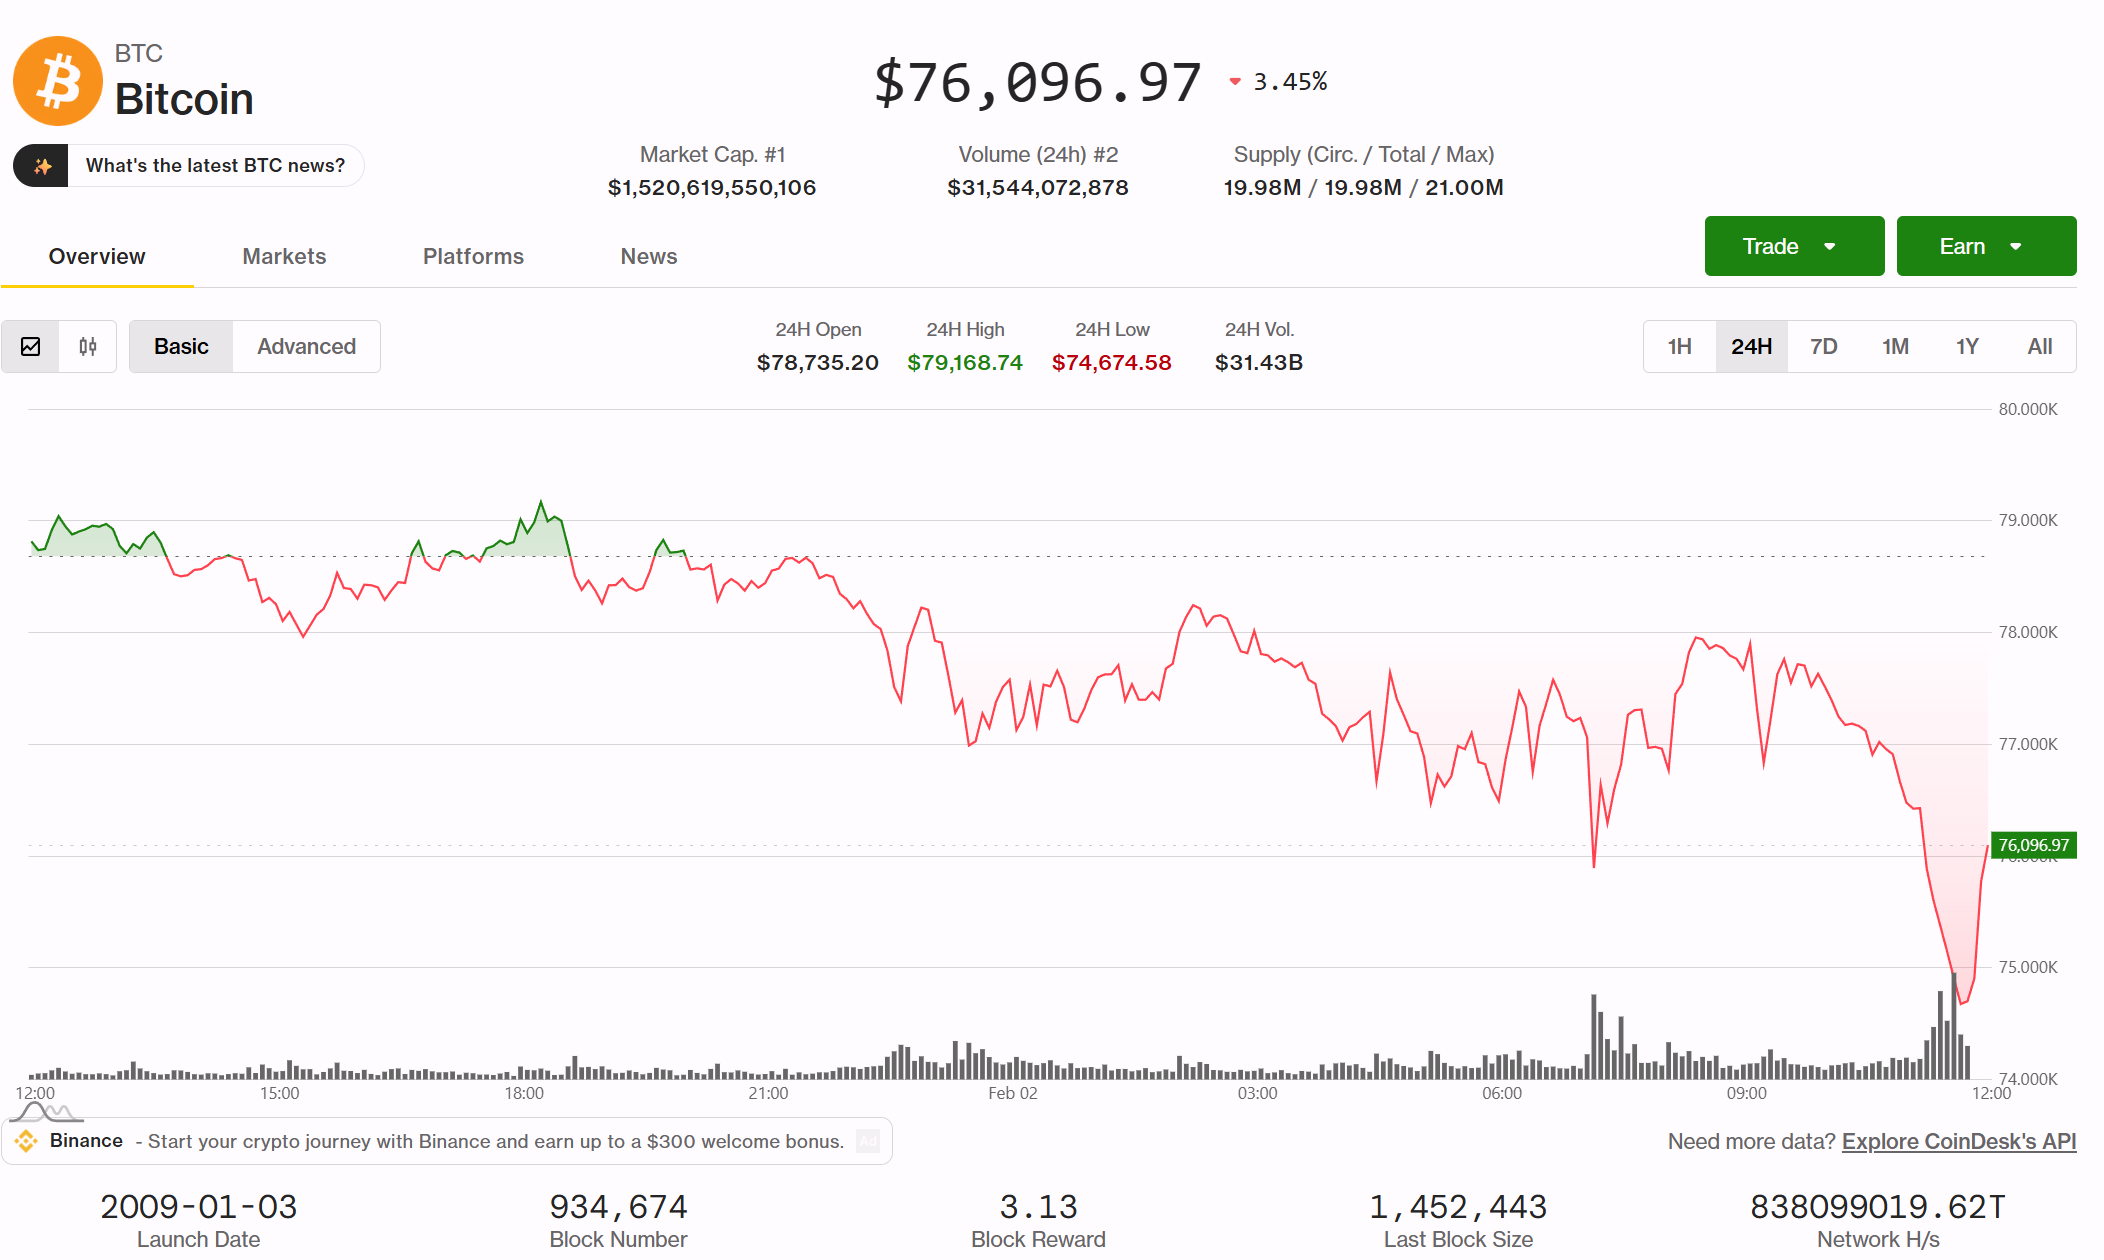Set chart range to 7D
The width and height of the screenshot is (2104, 1260).
[1823, 347]
